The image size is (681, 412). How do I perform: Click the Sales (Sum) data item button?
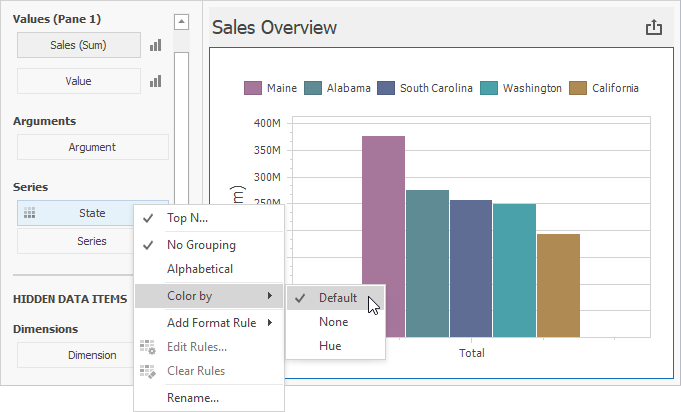[78, 45]
